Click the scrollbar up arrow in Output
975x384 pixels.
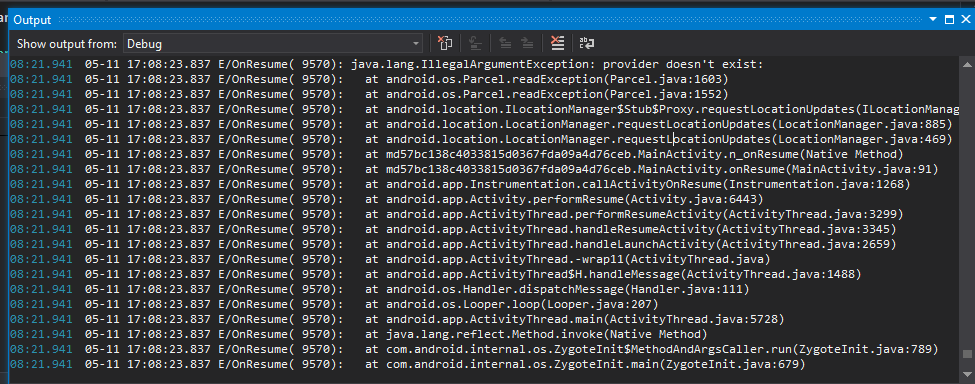(x=967, y=64)
